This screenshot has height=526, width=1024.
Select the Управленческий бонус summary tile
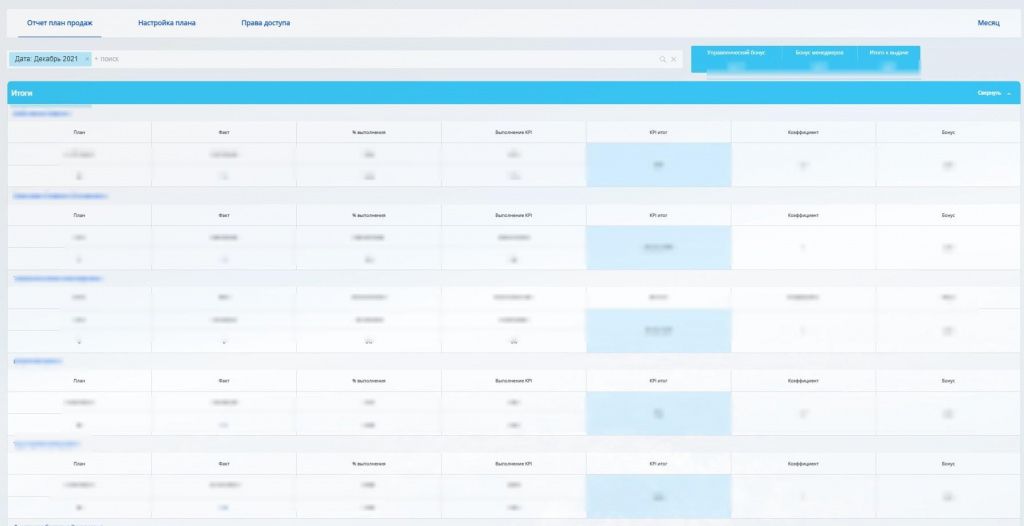tap(736, 59)
